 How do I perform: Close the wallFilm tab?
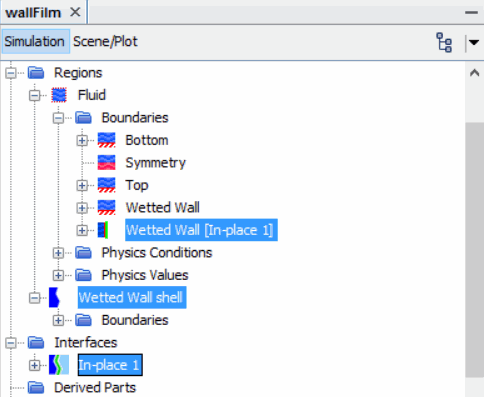75,12
